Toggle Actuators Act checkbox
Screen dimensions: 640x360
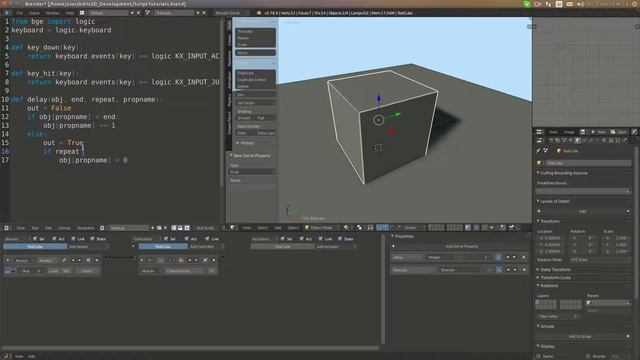click(x=302, y=238)
